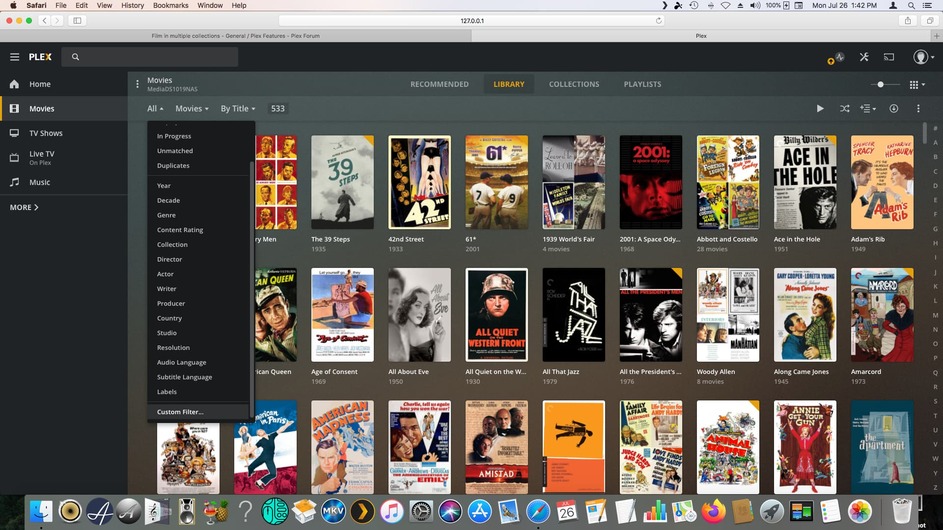Click the download sync icon

[894, 108]
